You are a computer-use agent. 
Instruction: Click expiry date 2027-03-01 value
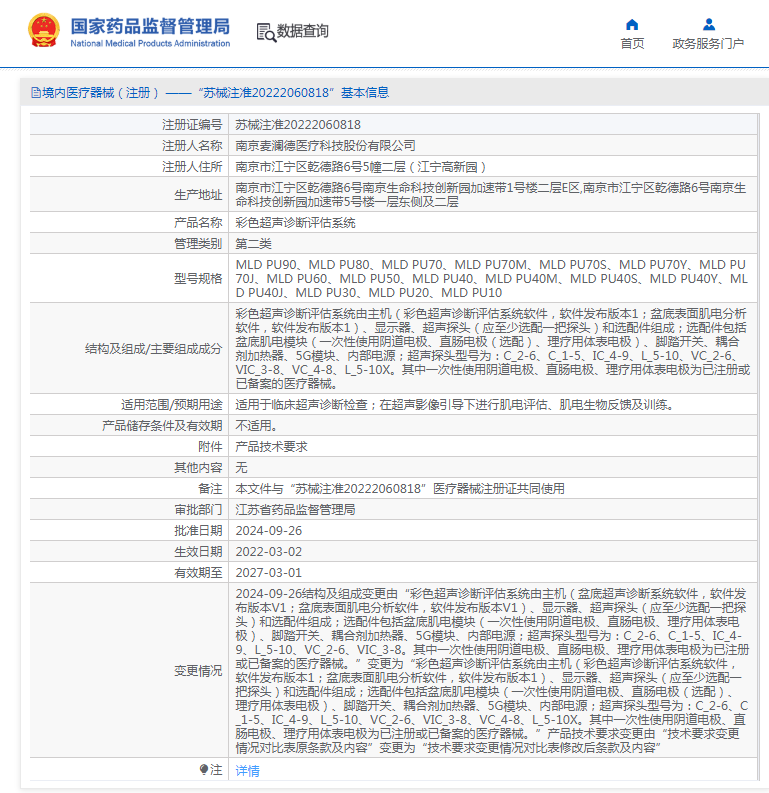click(x=268, y=572)
